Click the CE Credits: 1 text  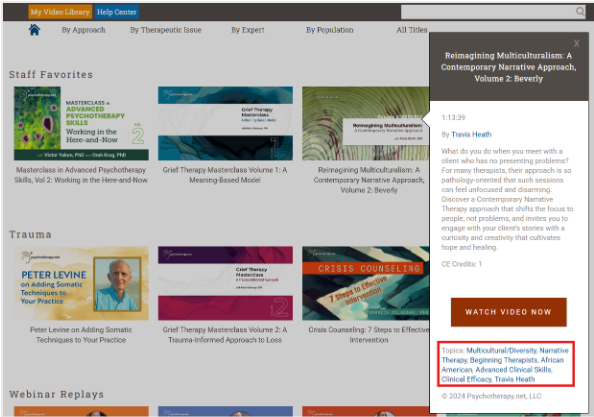click(461, 264)
